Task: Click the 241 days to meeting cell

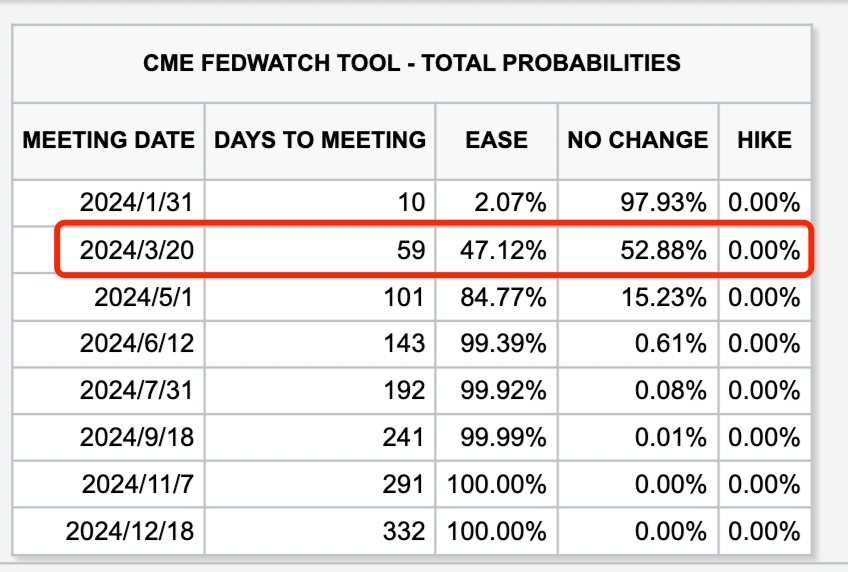Action: coord(403,437)
